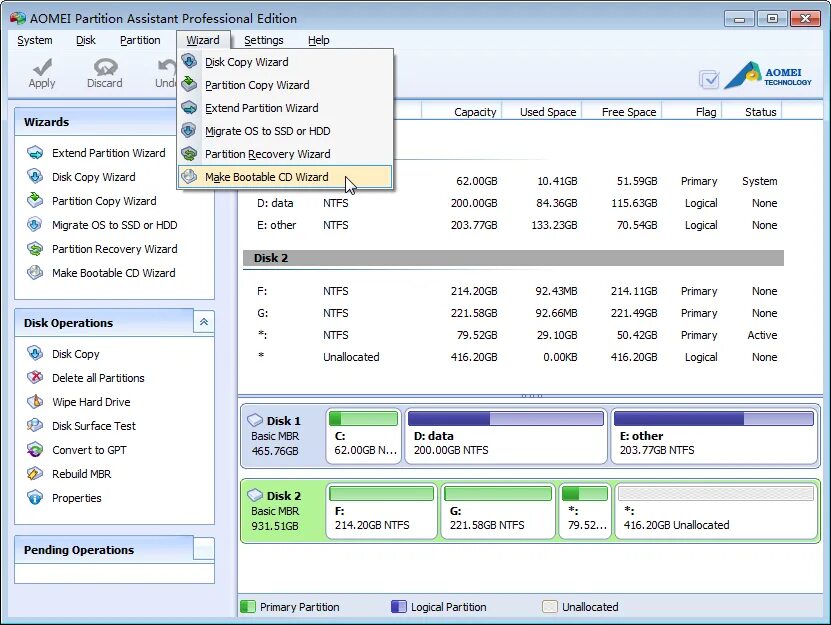The height and width of the screenshot is (625, 831).
Task: Open Partition Copy Wizard link in sidebar
Action: click(104, 201)
